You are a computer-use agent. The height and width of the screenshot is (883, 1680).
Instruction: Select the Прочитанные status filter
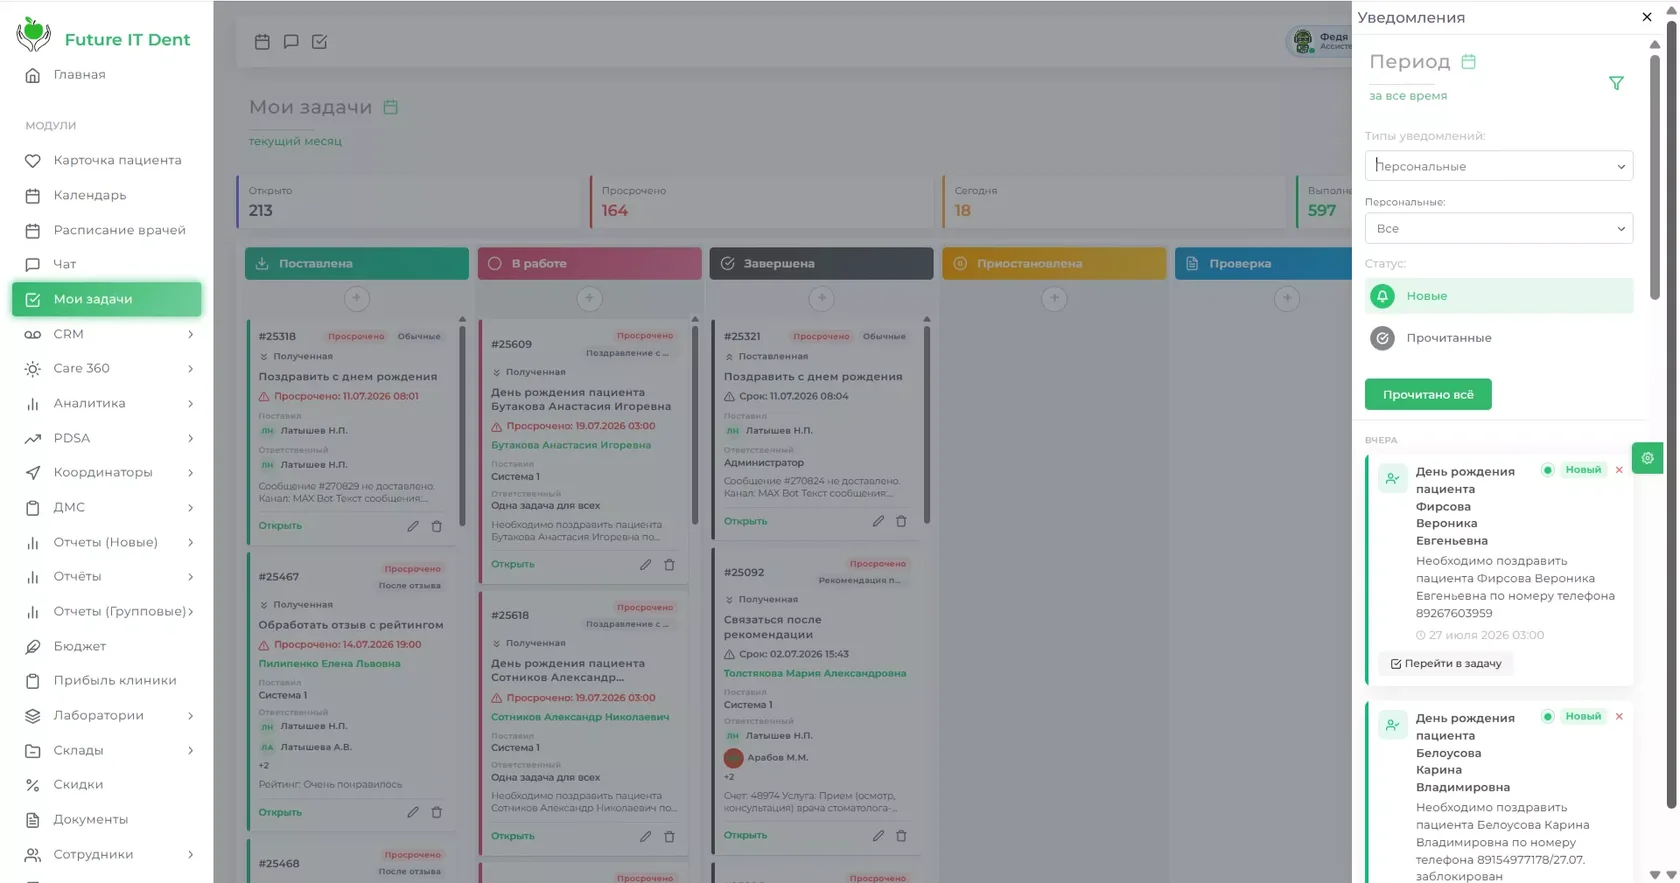(x=1498, y=338)
